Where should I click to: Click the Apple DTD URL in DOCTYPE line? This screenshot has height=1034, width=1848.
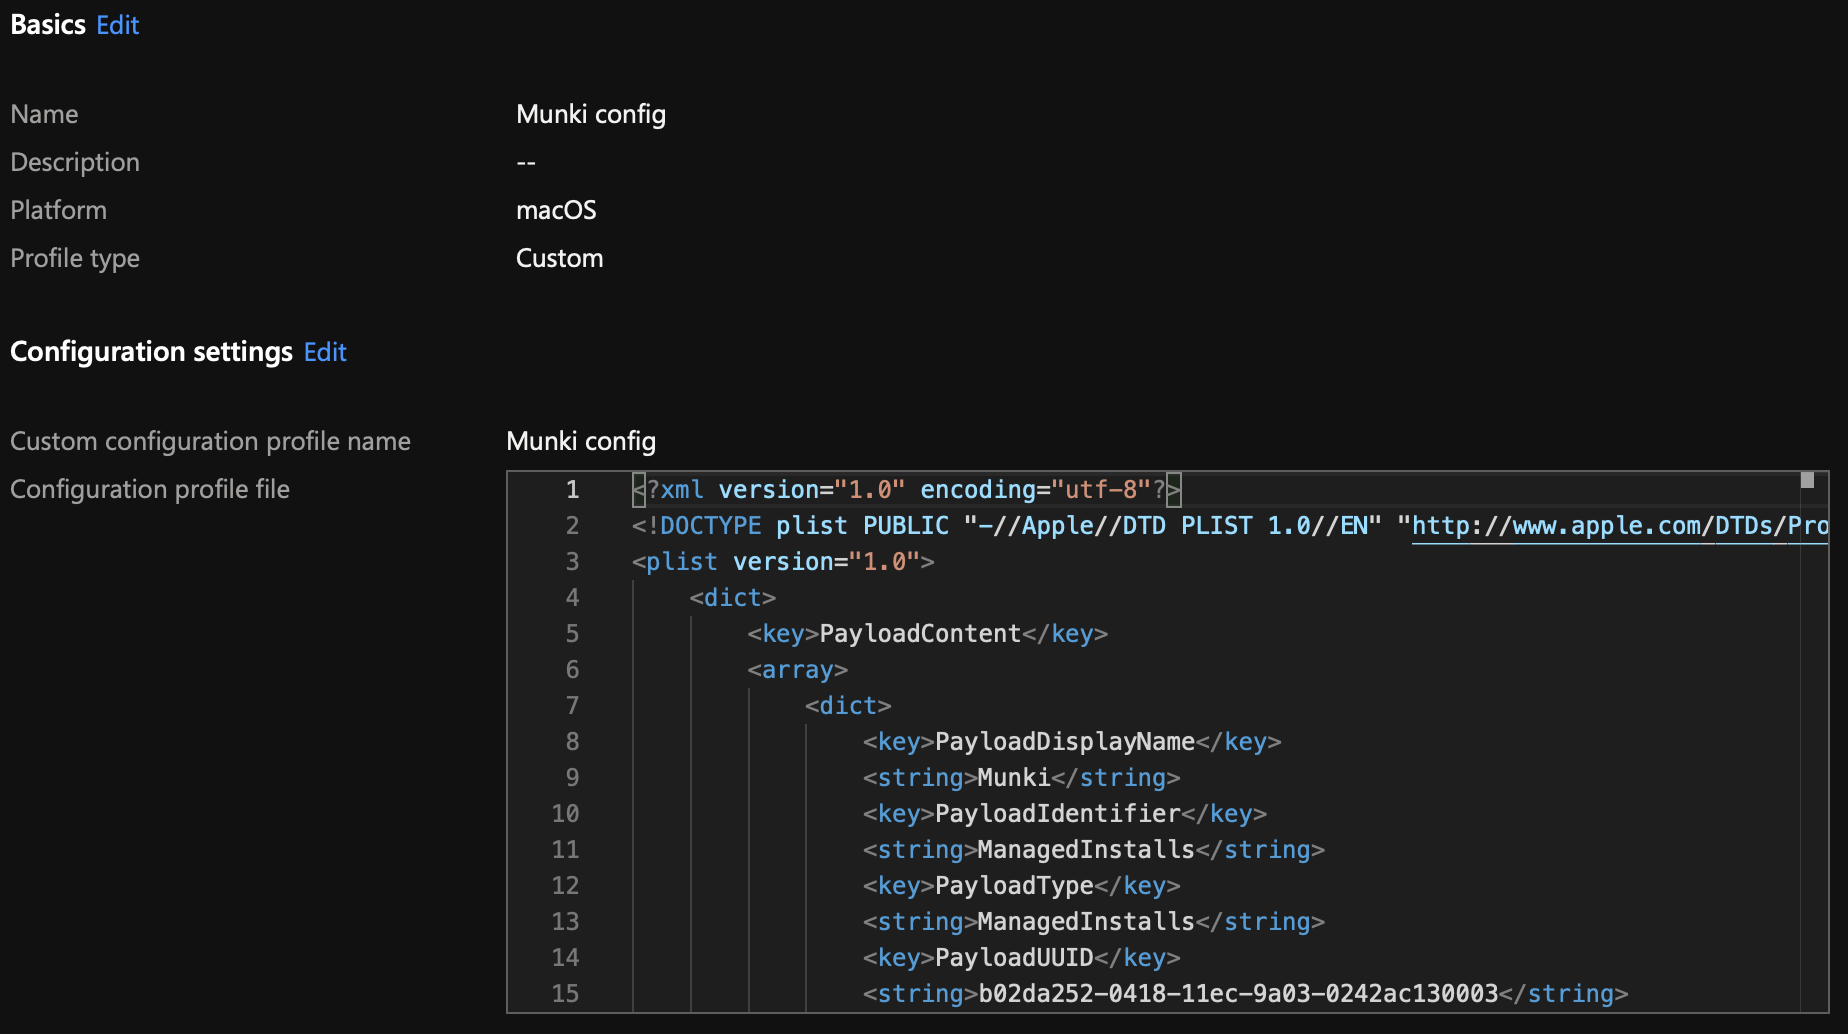pyautogui.click(x=1618, y=526)
